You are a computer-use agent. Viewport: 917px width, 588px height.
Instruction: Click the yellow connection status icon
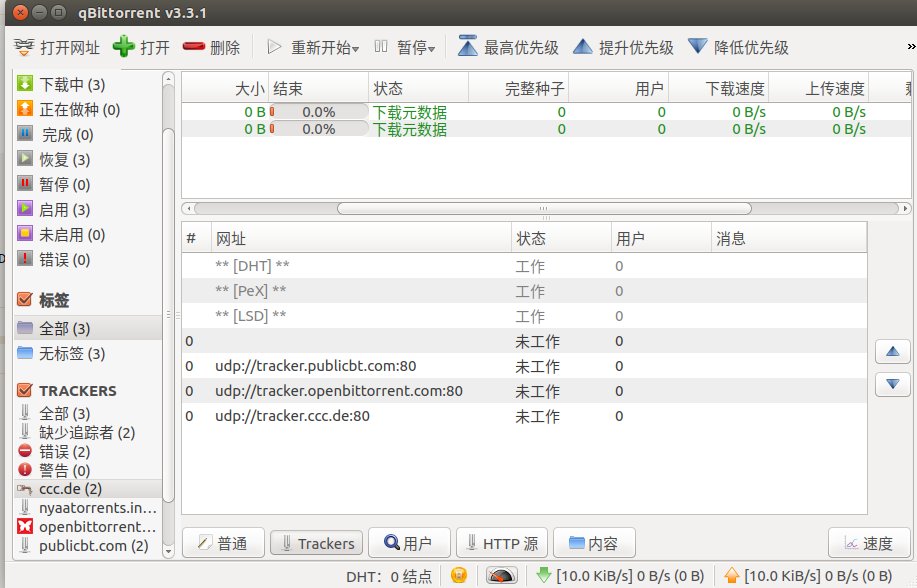459,576
